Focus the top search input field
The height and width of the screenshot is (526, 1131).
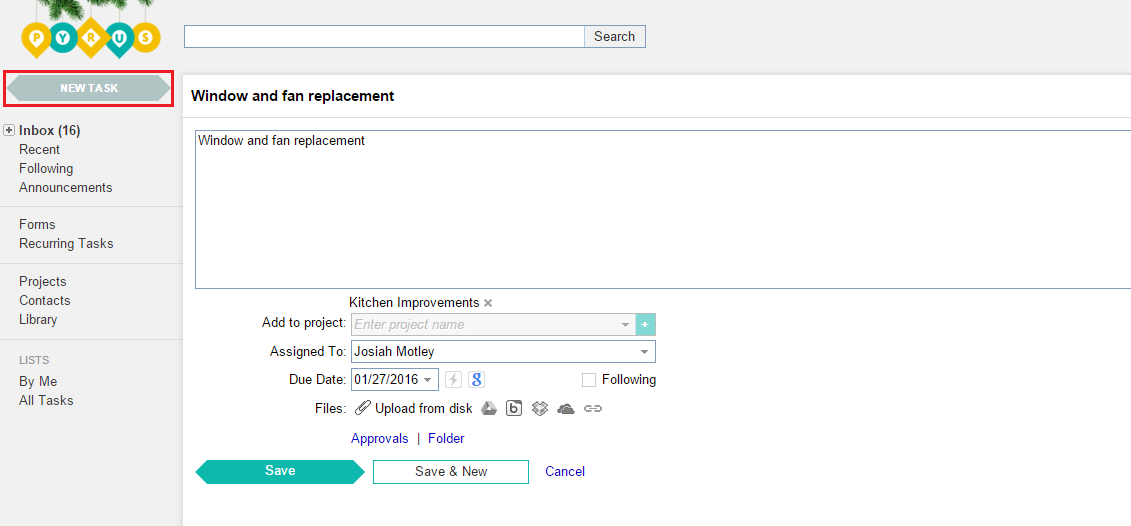pyautogui.click(x=384, y=36)
